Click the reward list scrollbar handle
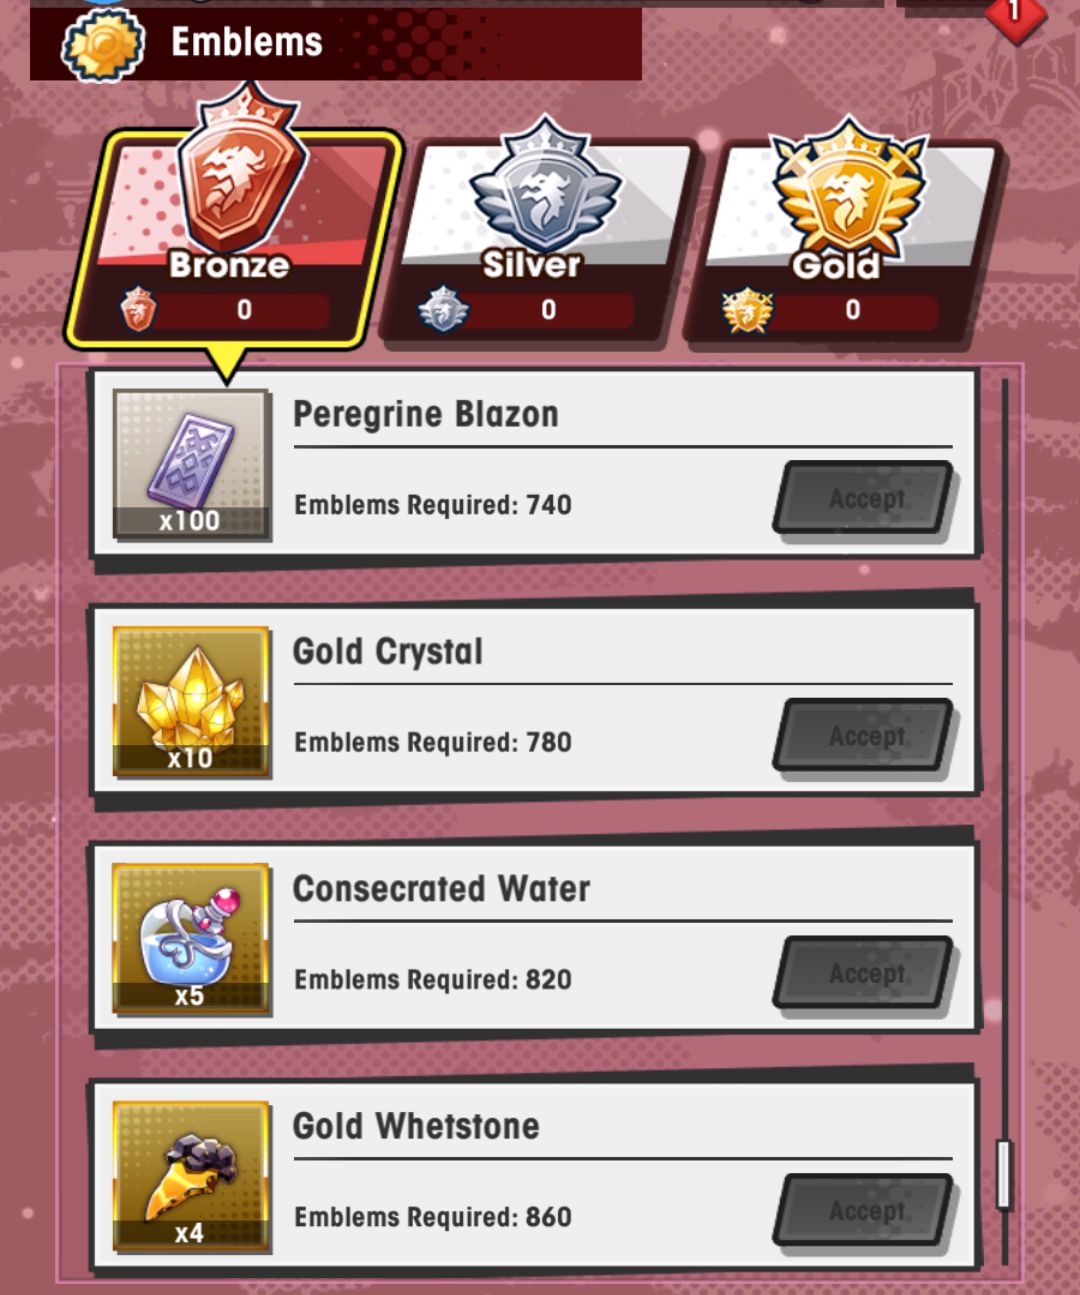 point(1004,1174)
